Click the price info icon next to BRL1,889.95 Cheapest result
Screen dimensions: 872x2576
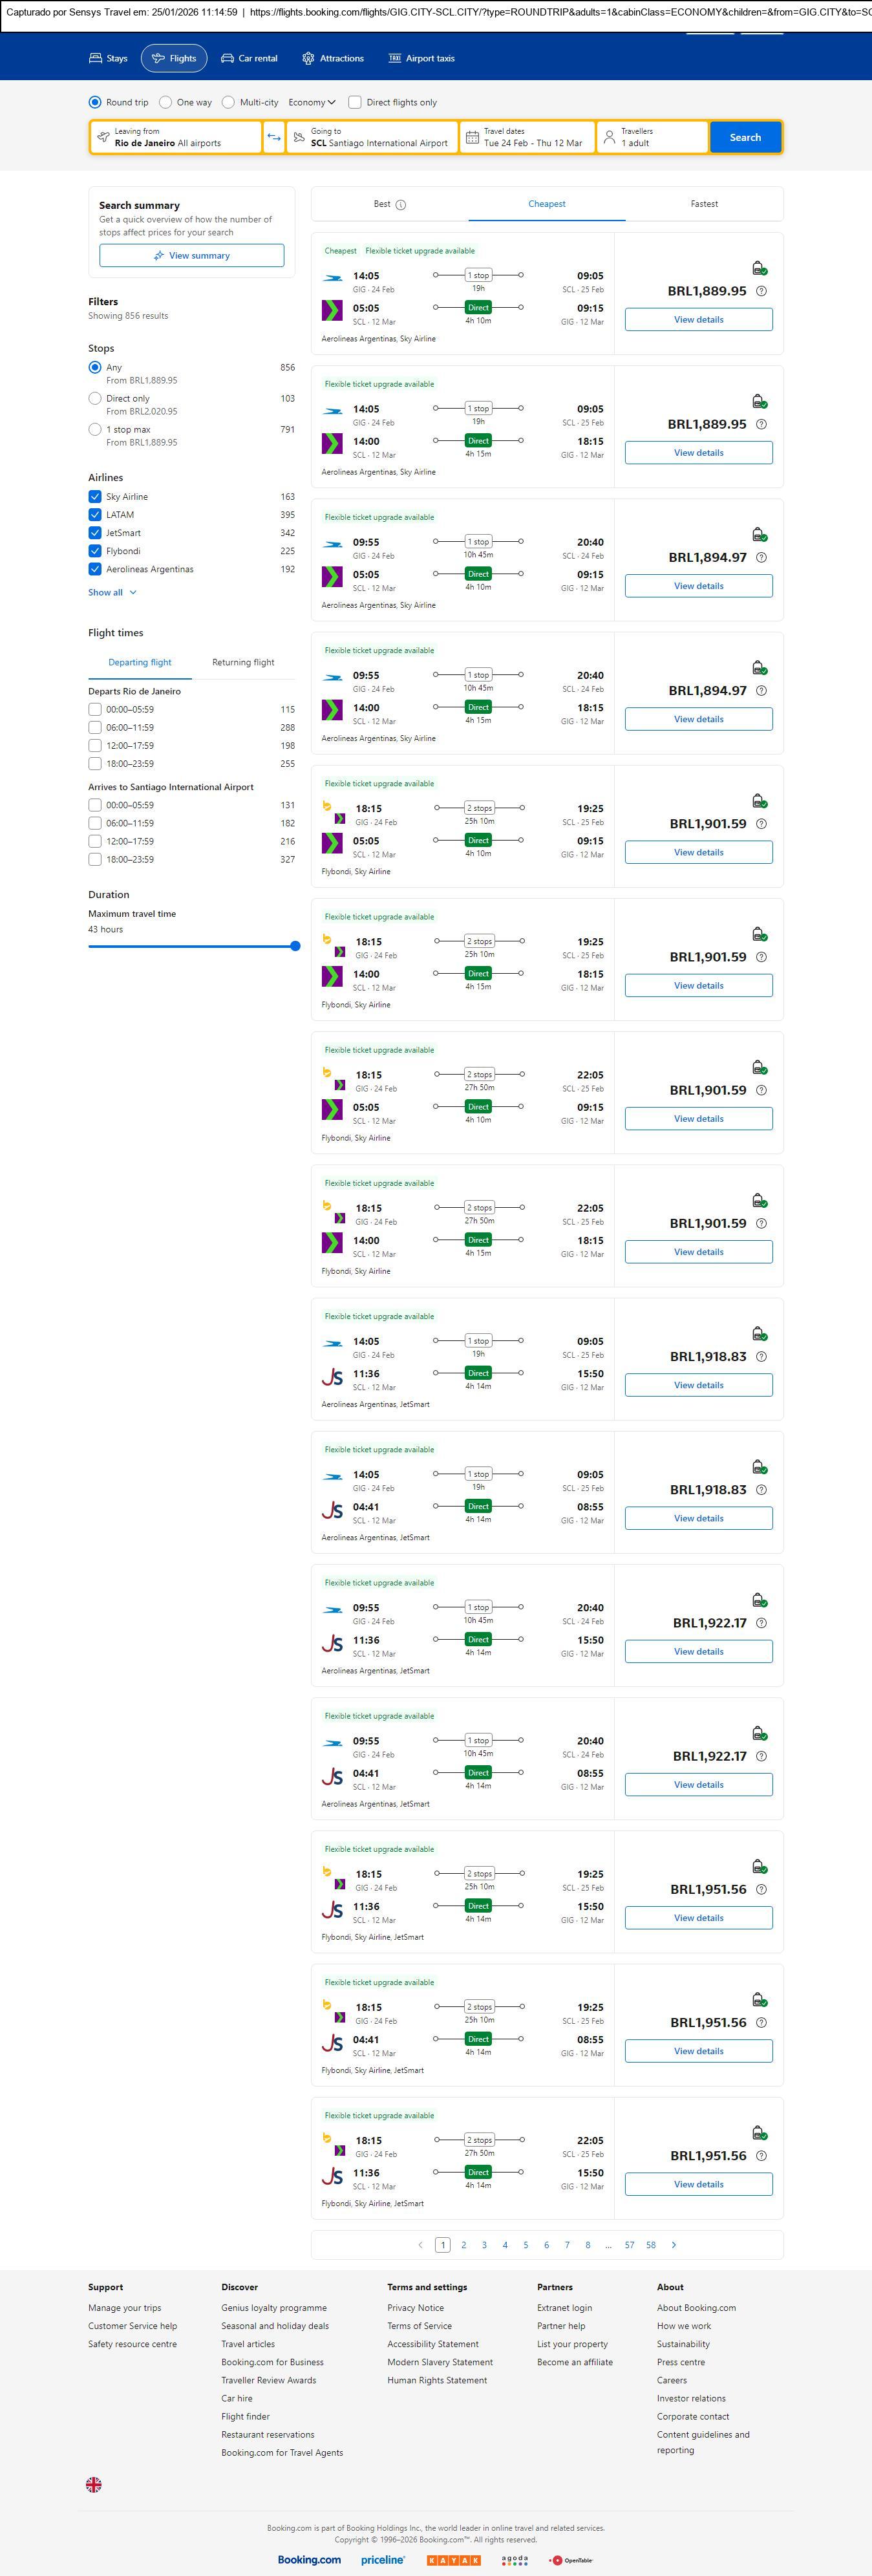click(761, 291)
